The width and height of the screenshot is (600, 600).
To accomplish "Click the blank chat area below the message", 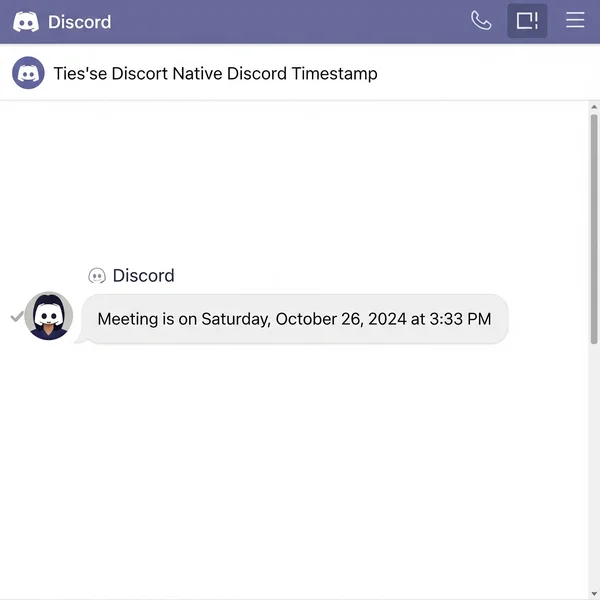I will click(x=300, y=460).
